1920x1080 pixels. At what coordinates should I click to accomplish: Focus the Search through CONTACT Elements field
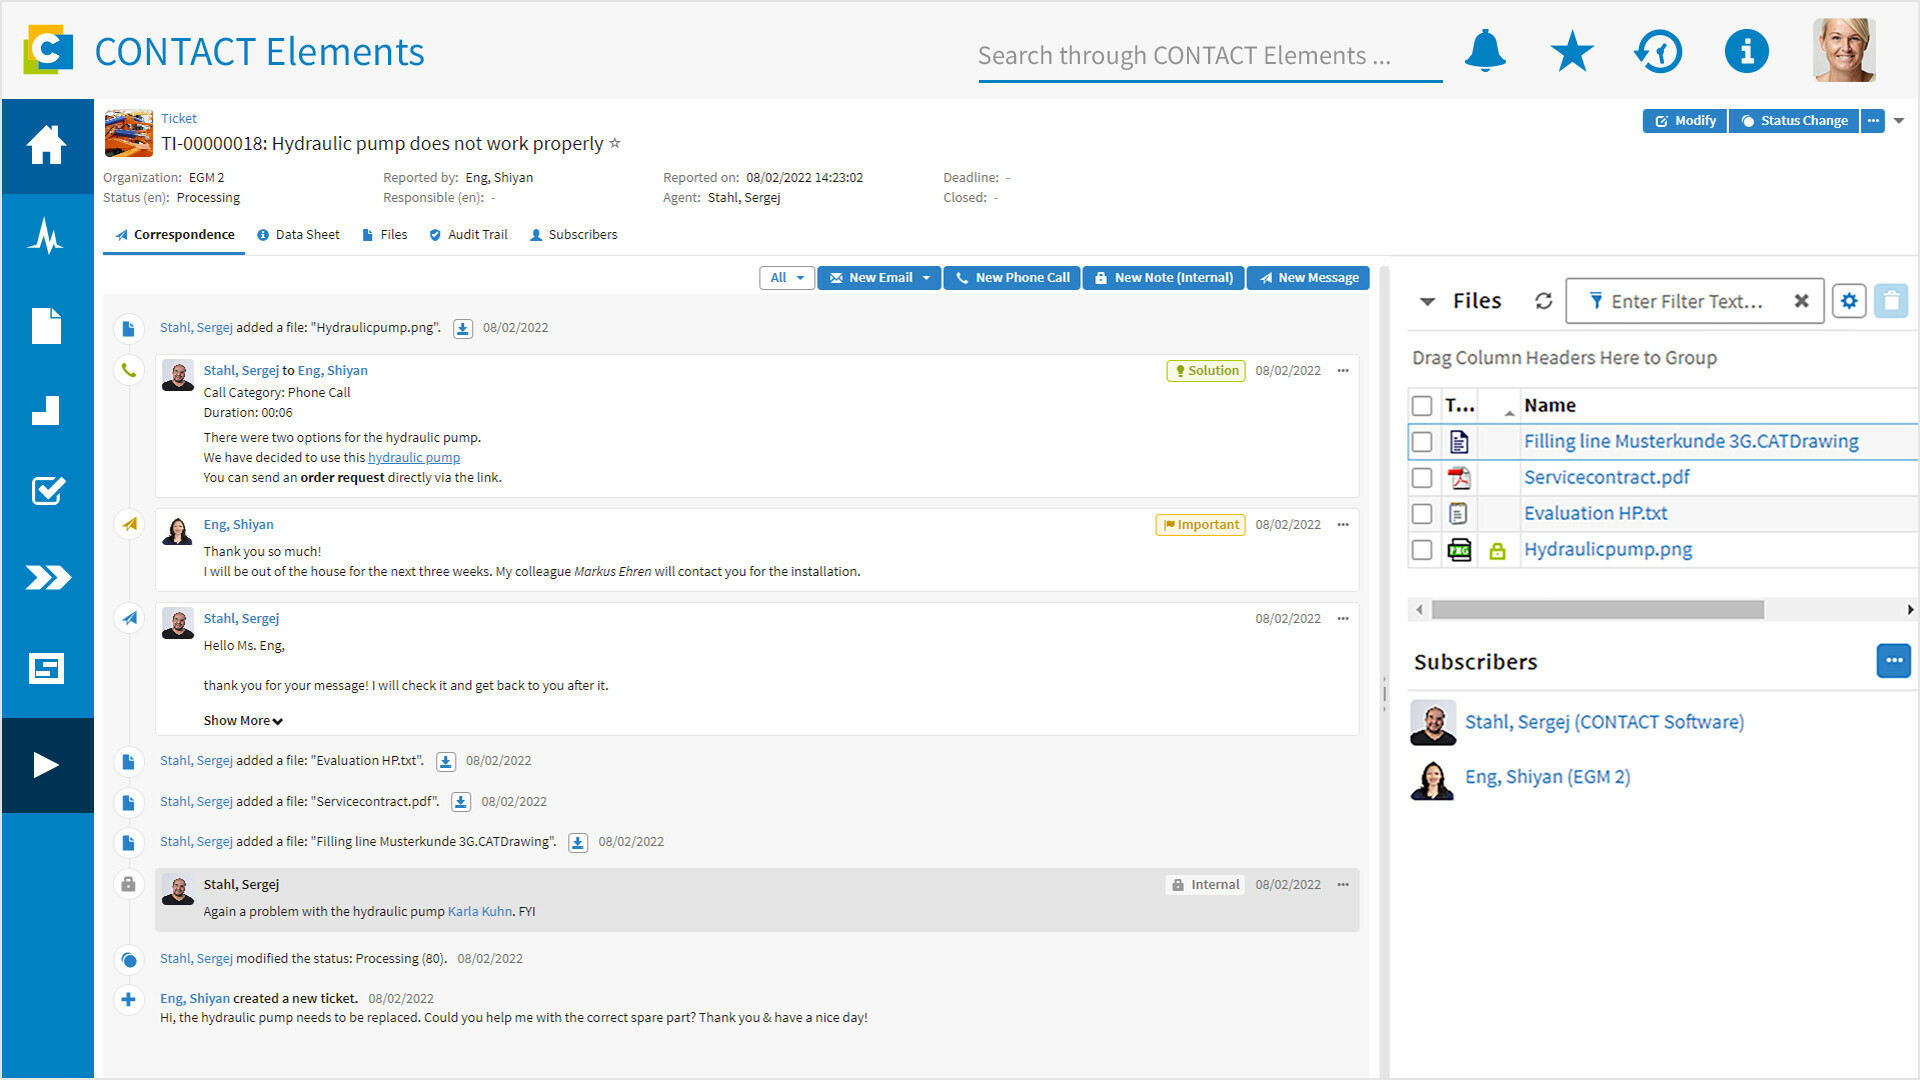(1210, 56)
